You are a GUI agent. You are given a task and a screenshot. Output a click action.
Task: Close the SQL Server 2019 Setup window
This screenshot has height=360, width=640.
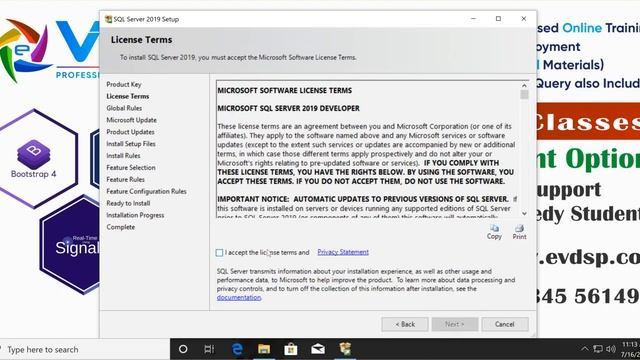coord(524,19)
